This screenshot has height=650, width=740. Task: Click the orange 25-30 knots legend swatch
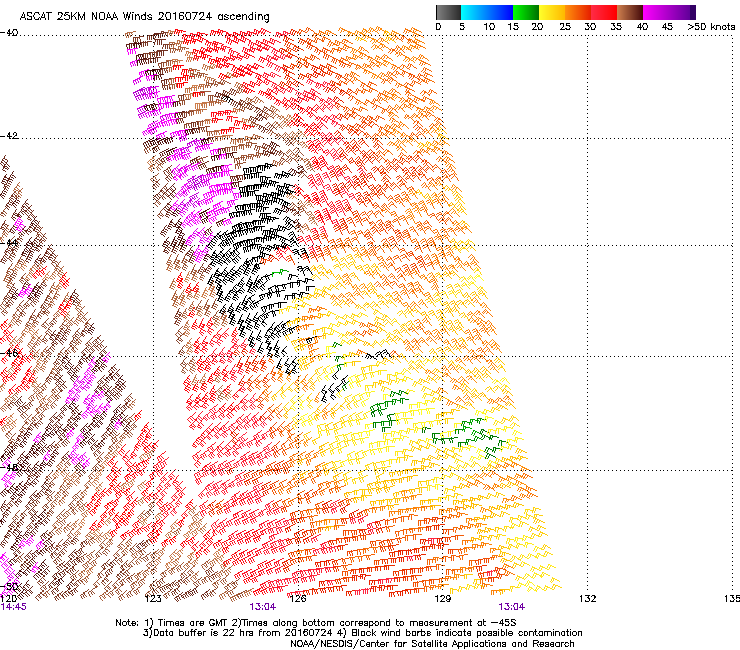point(578,12)
